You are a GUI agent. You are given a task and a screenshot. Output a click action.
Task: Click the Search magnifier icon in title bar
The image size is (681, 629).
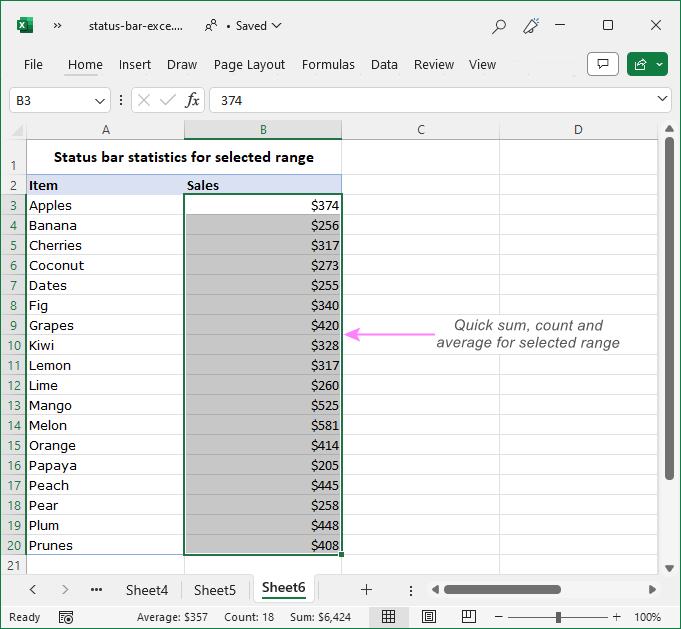coord(499,26)
